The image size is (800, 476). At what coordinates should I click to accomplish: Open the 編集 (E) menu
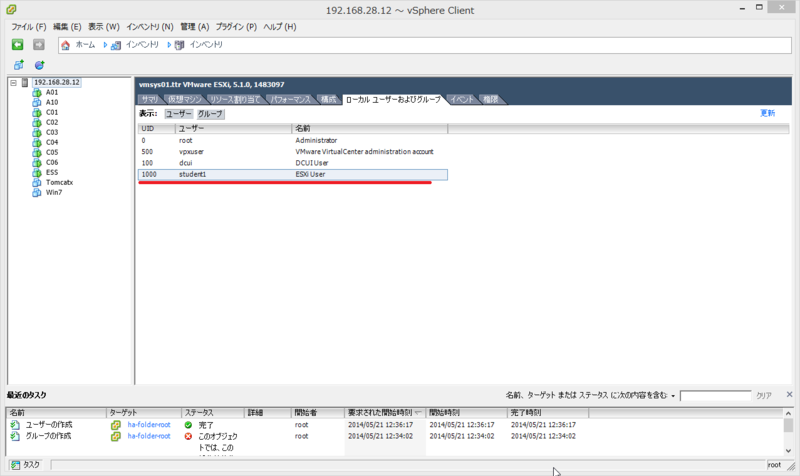tap(67, 27)
